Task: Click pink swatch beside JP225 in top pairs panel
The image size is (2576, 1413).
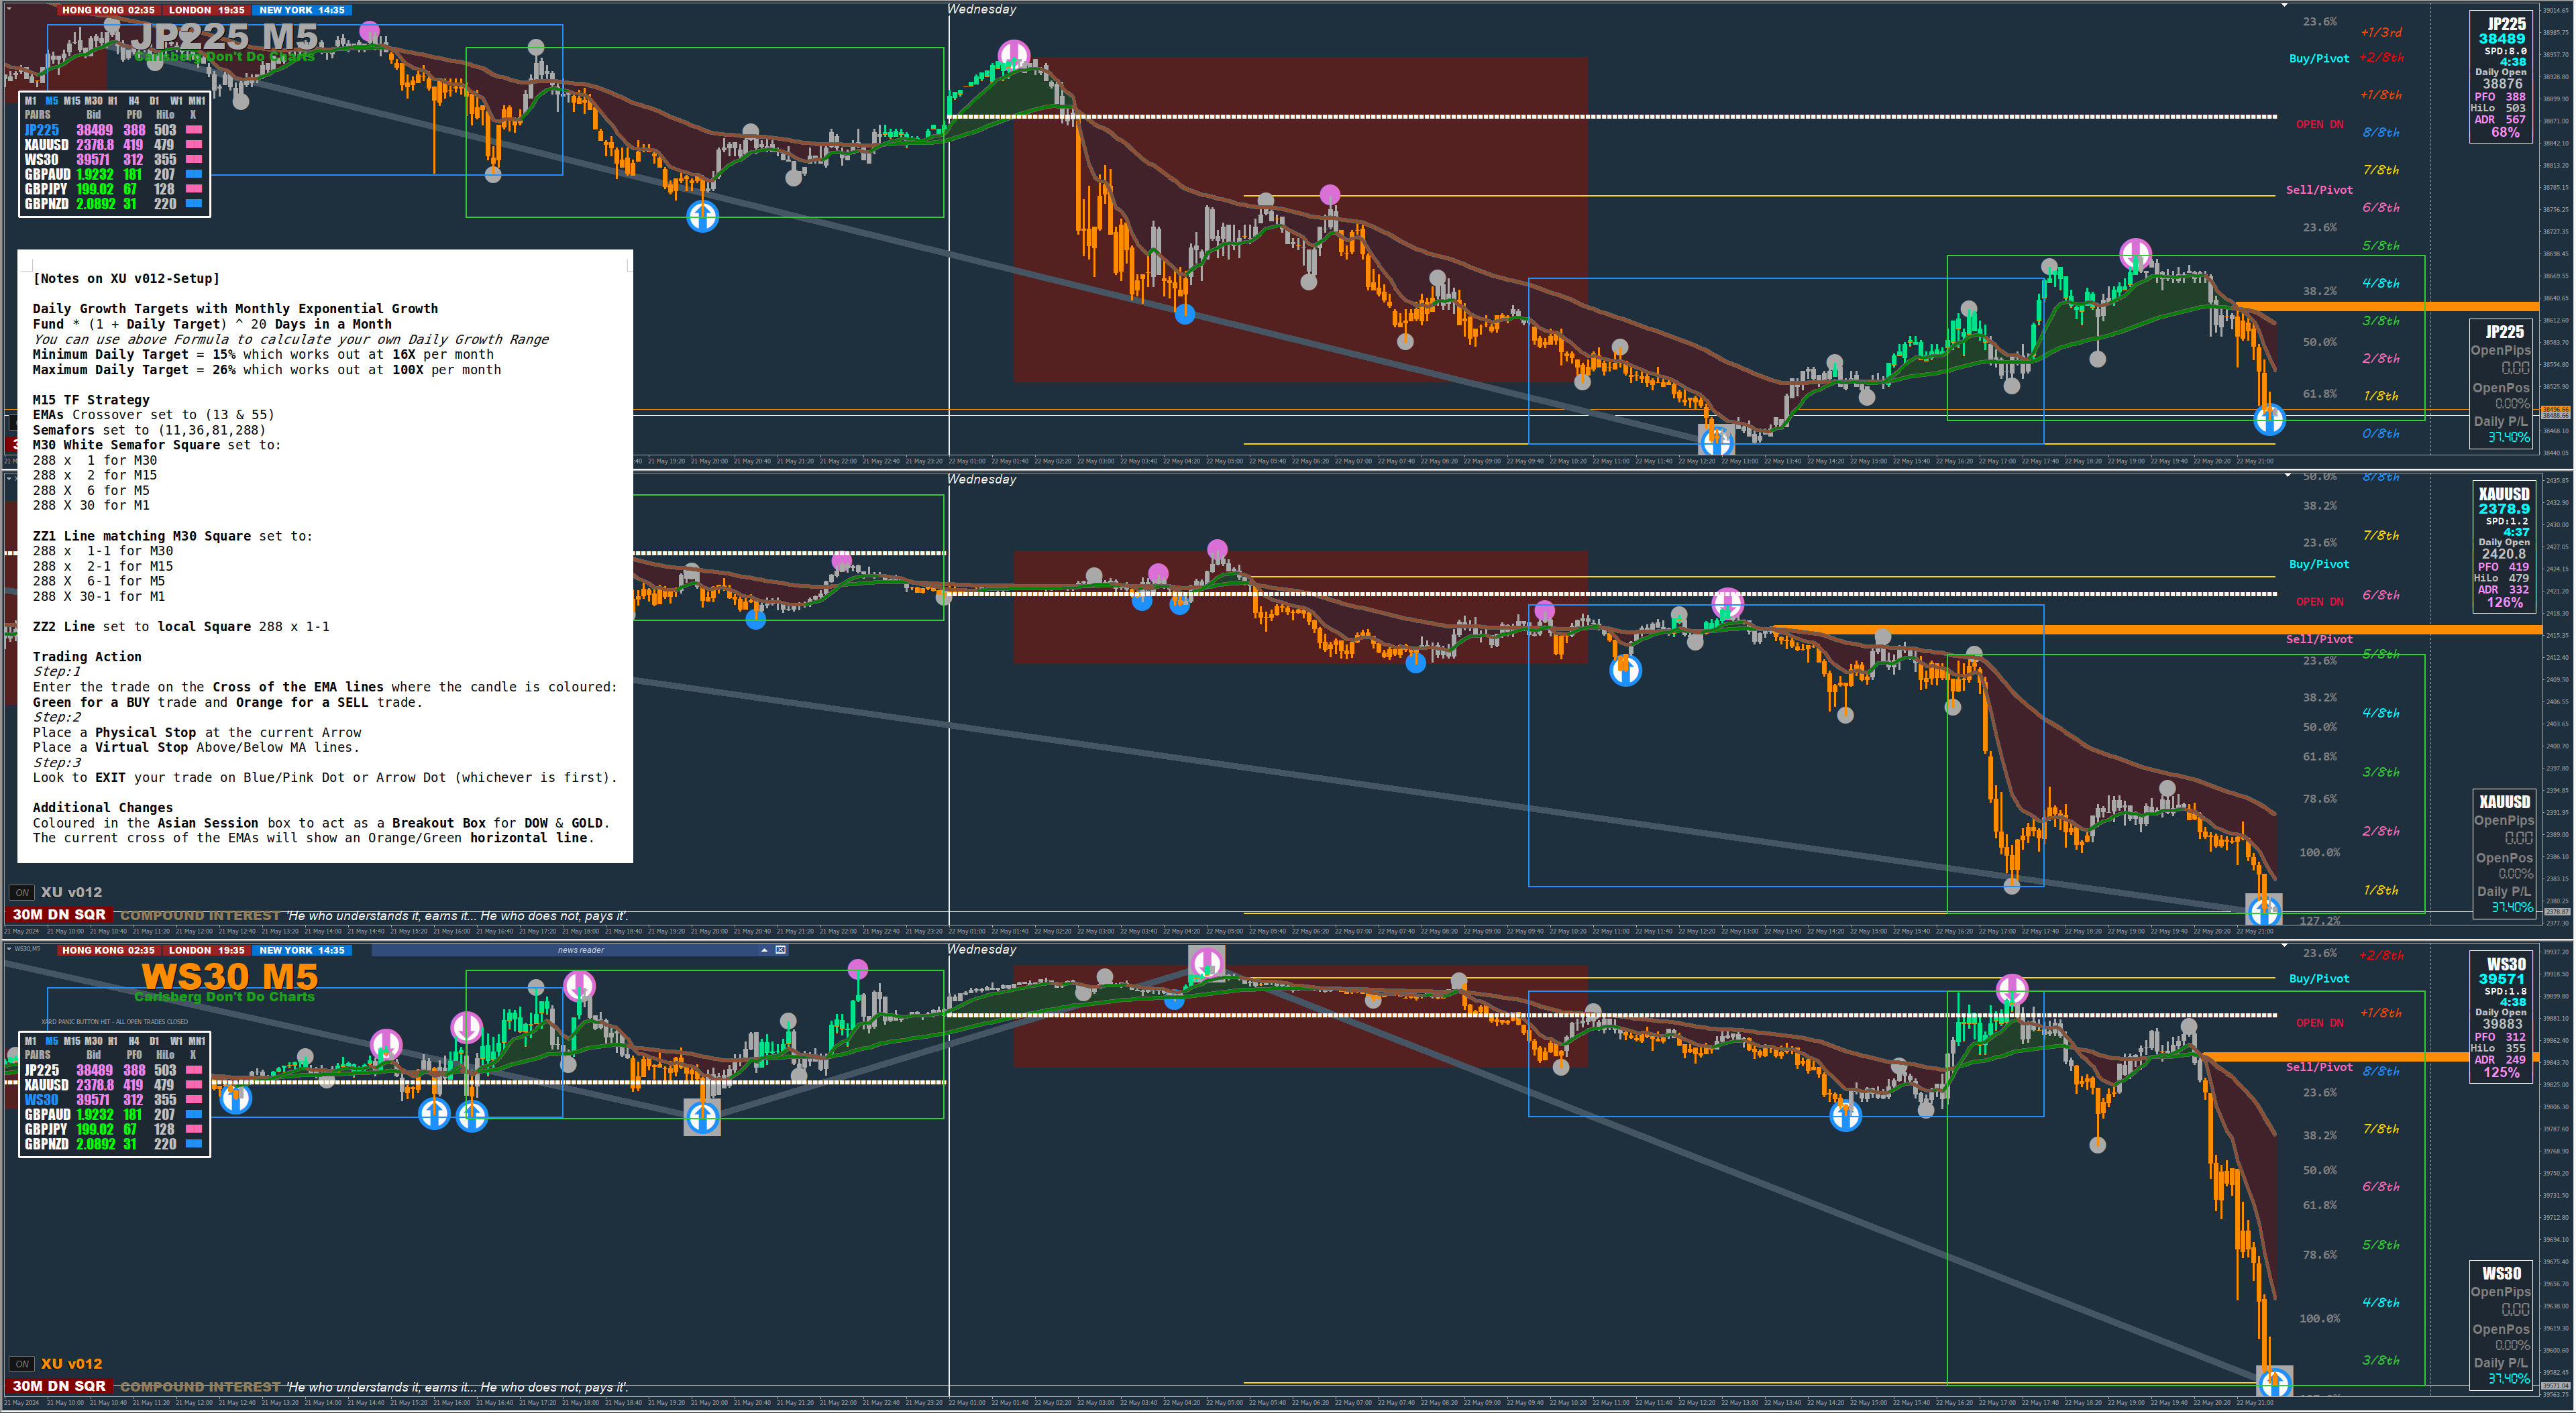Action: pyautogui.click(x=194, y=130)
